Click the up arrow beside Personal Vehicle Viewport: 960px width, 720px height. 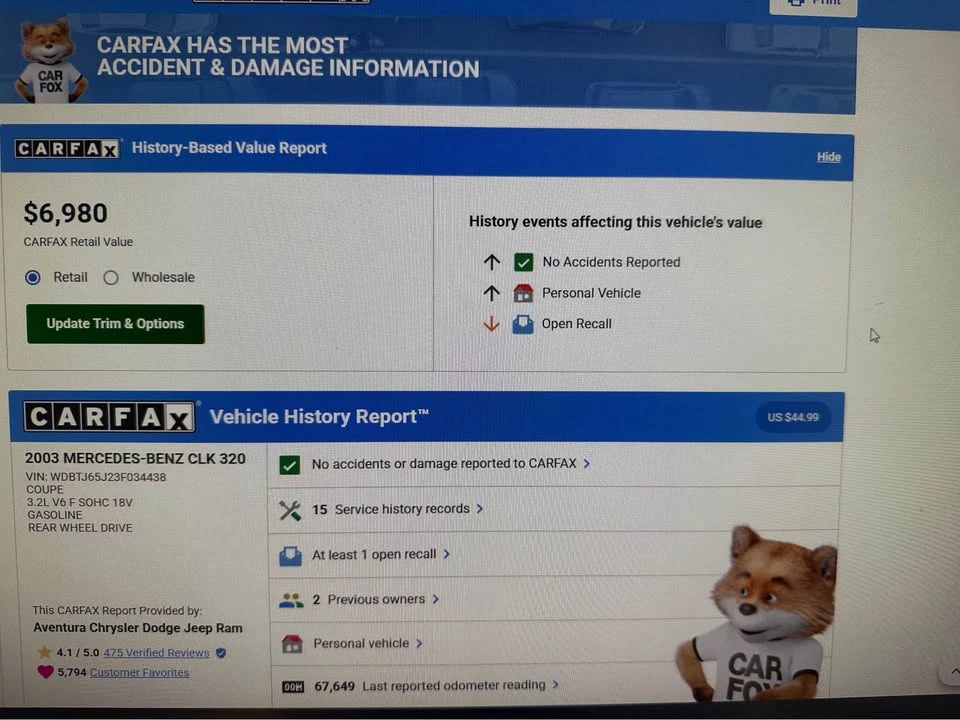[492, 293]
